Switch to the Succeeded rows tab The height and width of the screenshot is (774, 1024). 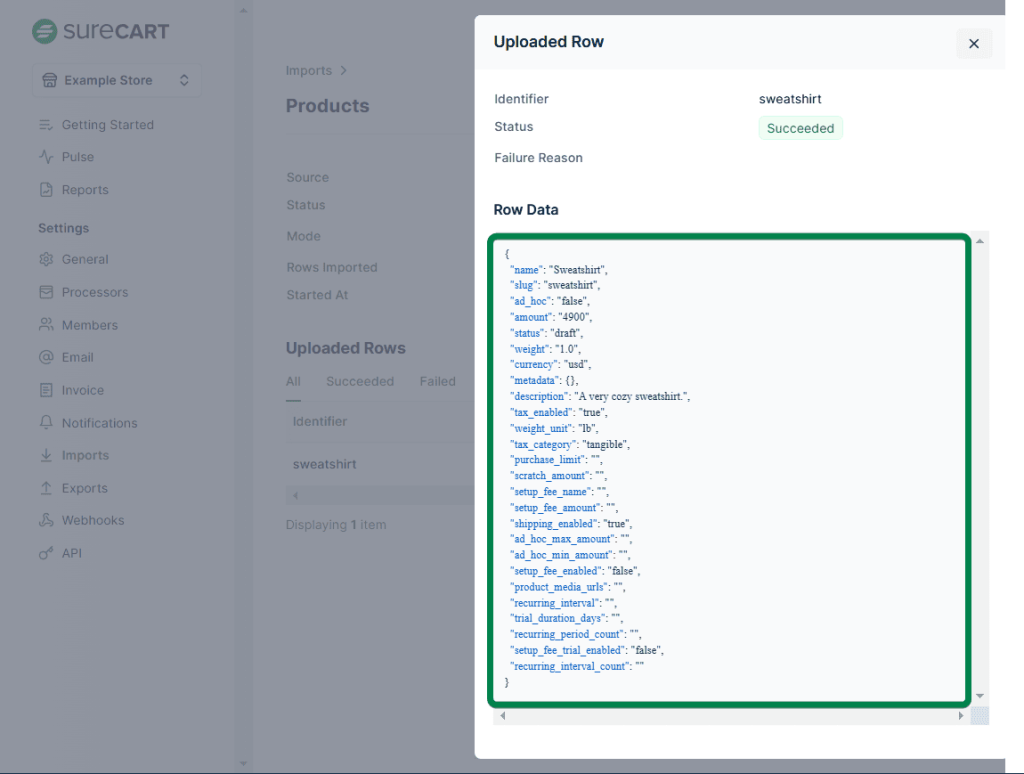(359, 381)
